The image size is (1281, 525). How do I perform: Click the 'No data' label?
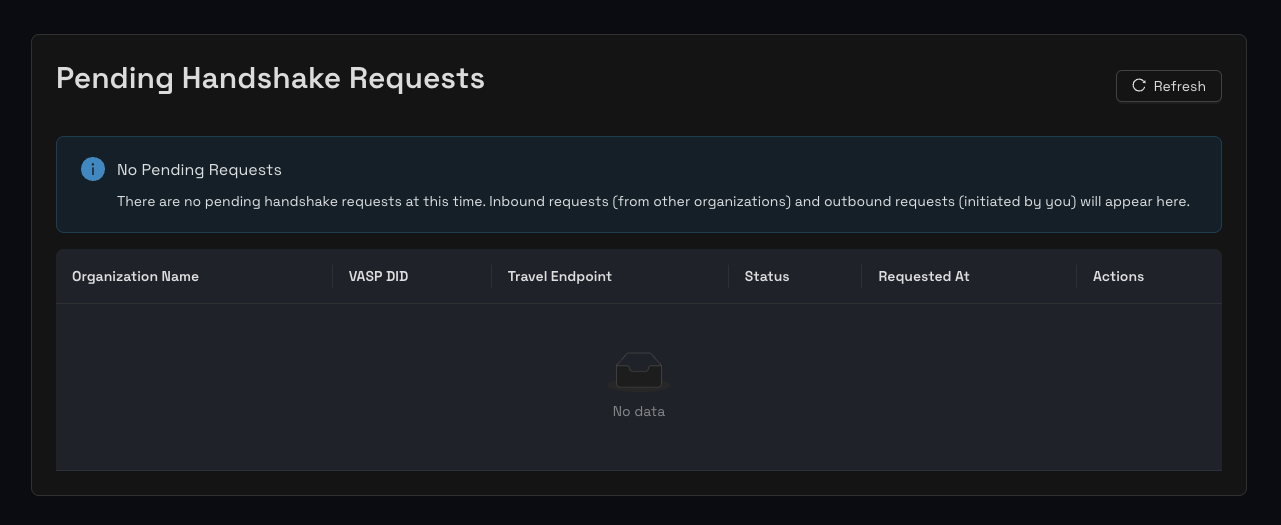pos(638,411)
